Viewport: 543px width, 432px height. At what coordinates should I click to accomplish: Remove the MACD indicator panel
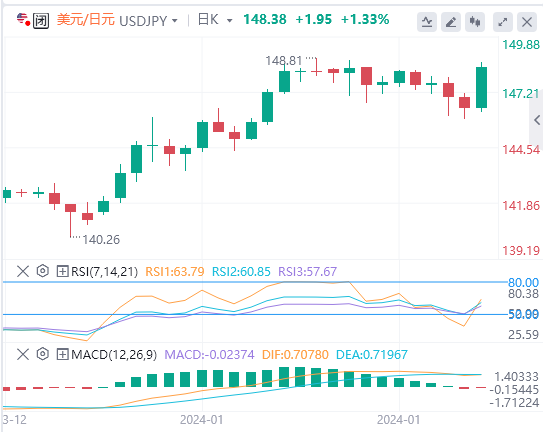(23, 354)
